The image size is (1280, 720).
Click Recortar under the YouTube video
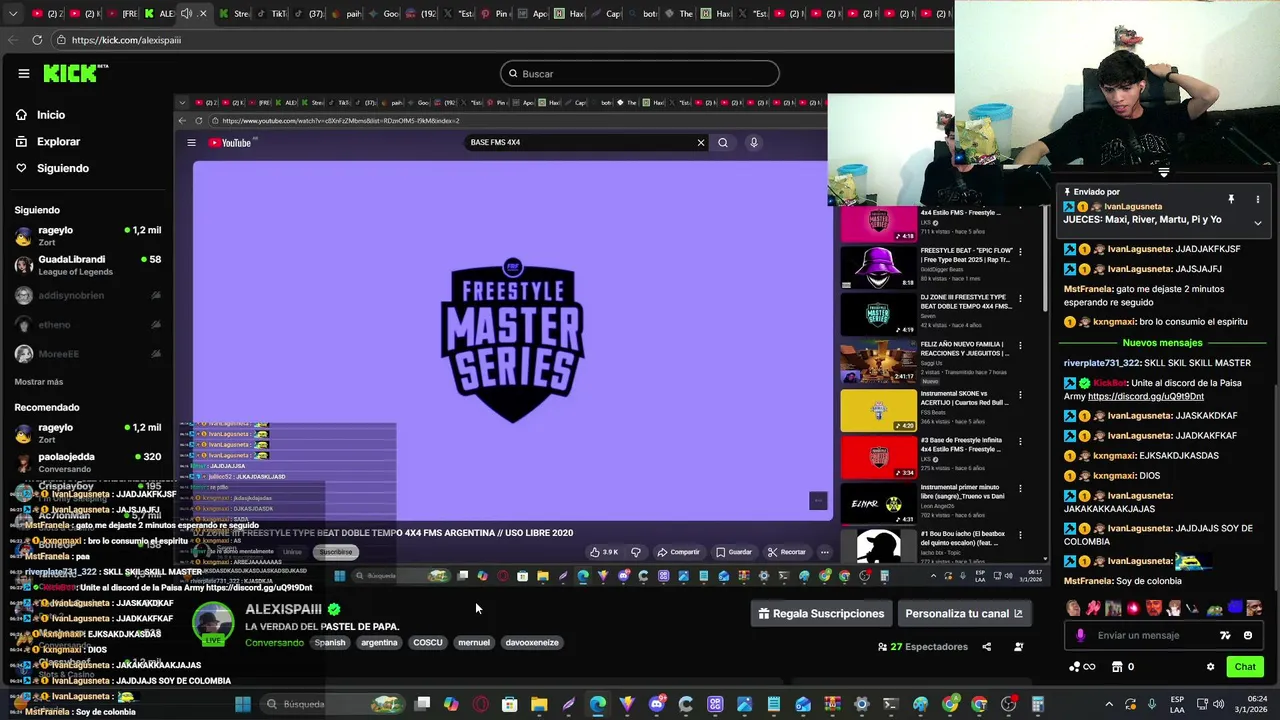(x=787, y=552)
